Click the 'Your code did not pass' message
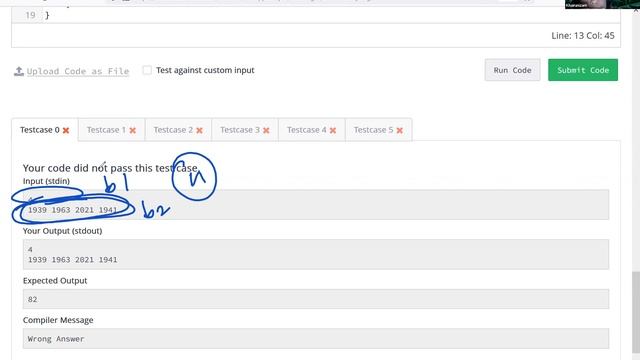Screen dimensions: 640x360 (x=110, y=168)
